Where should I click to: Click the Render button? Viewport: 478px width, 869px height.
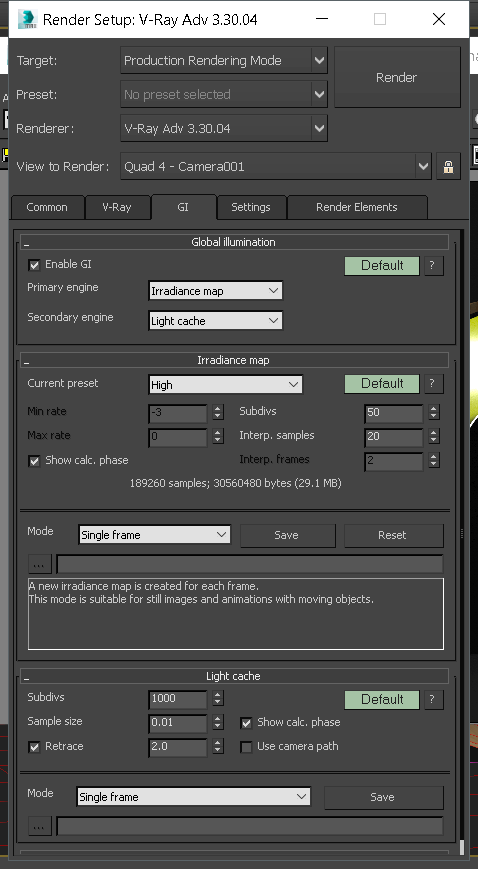396,77
